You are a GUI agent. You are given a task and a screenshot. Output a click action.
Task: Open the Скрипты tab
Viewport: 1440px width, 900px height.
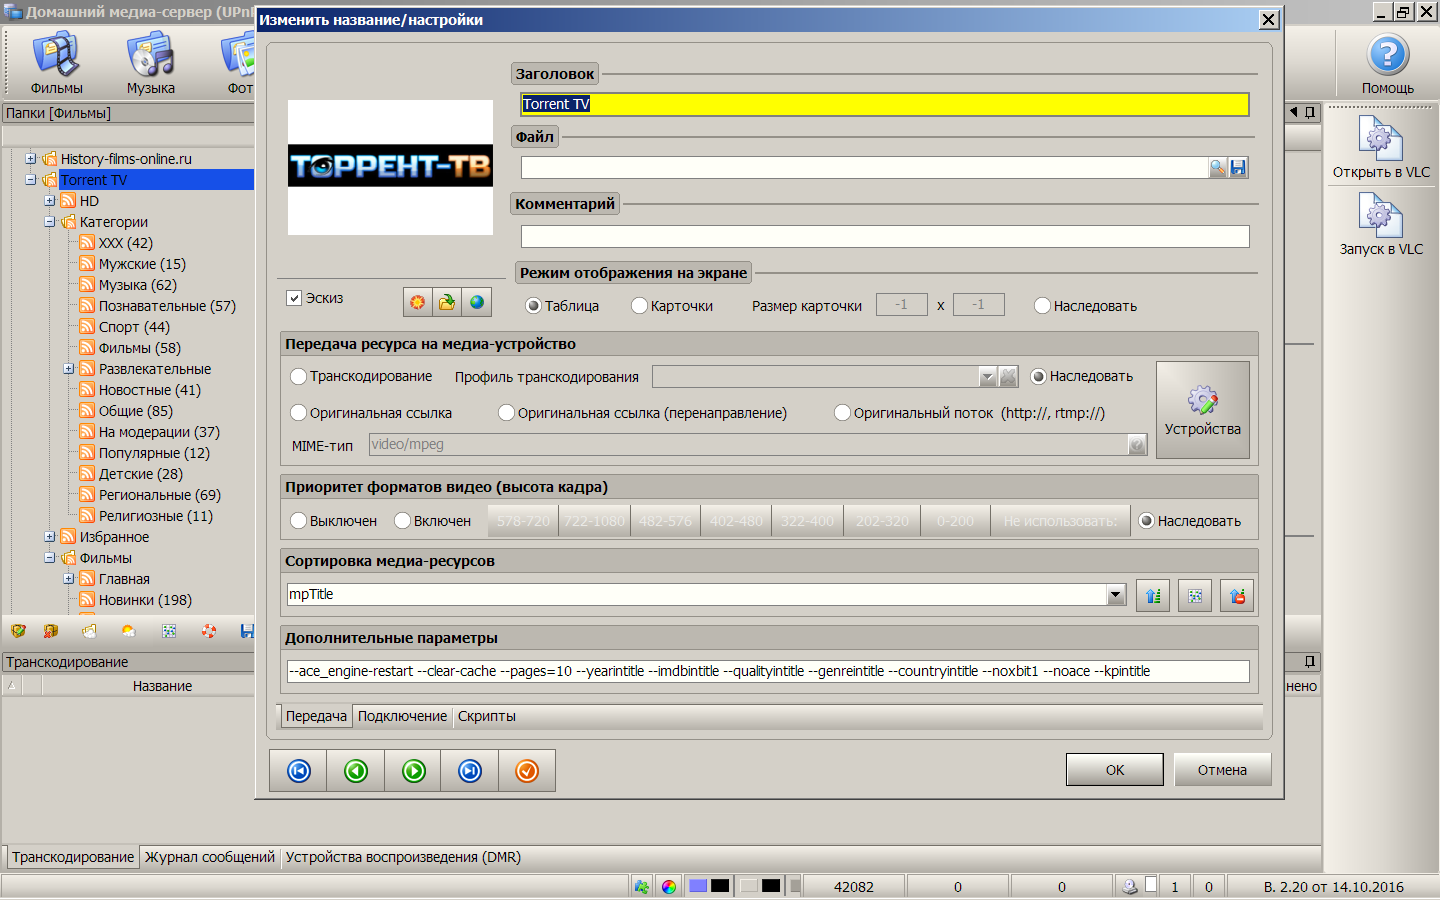pyautogui.click(x=487, y=716)
